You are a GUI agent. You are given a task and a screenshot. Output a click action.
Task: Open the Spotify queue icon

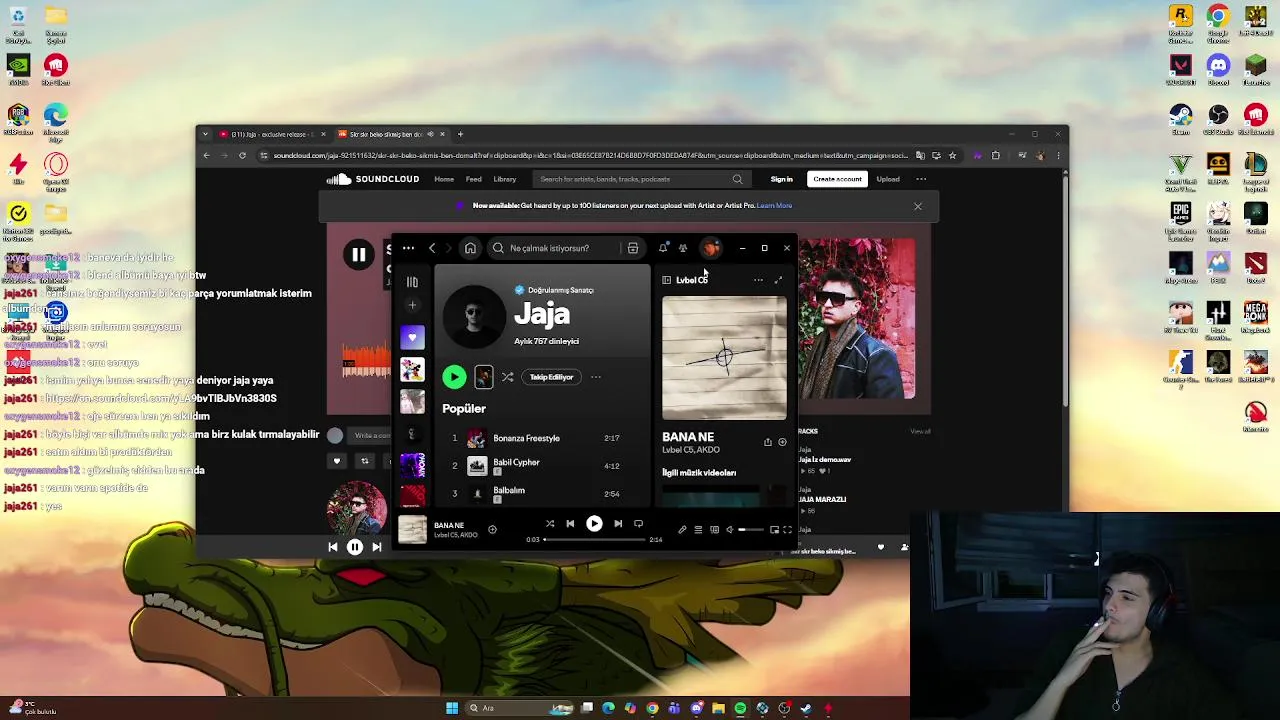[698, 530]
